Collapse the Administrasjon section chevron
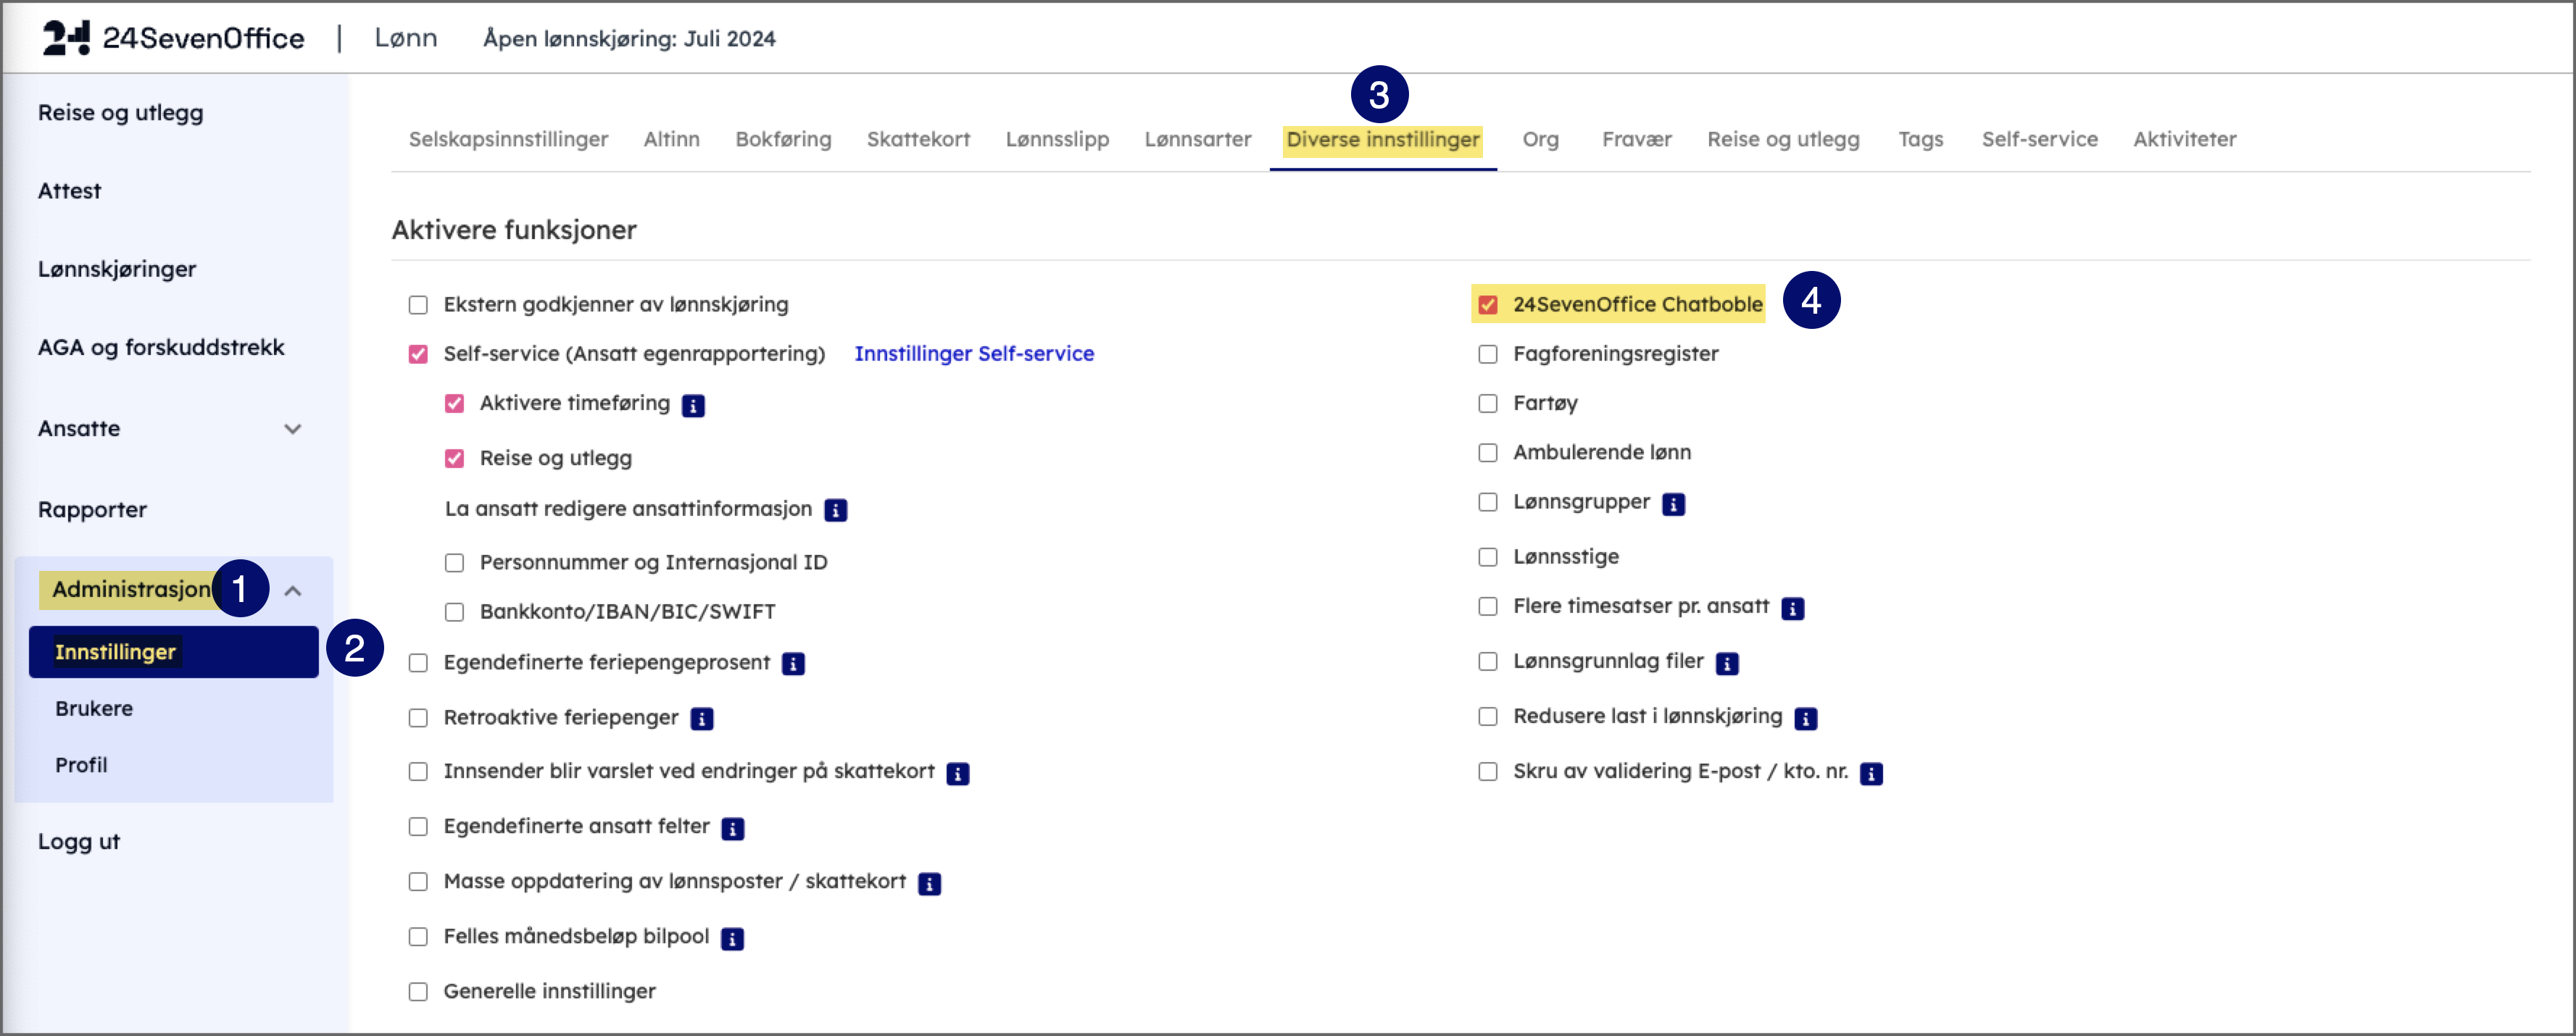2576x1036 pixels. click(x=292, y=591)
